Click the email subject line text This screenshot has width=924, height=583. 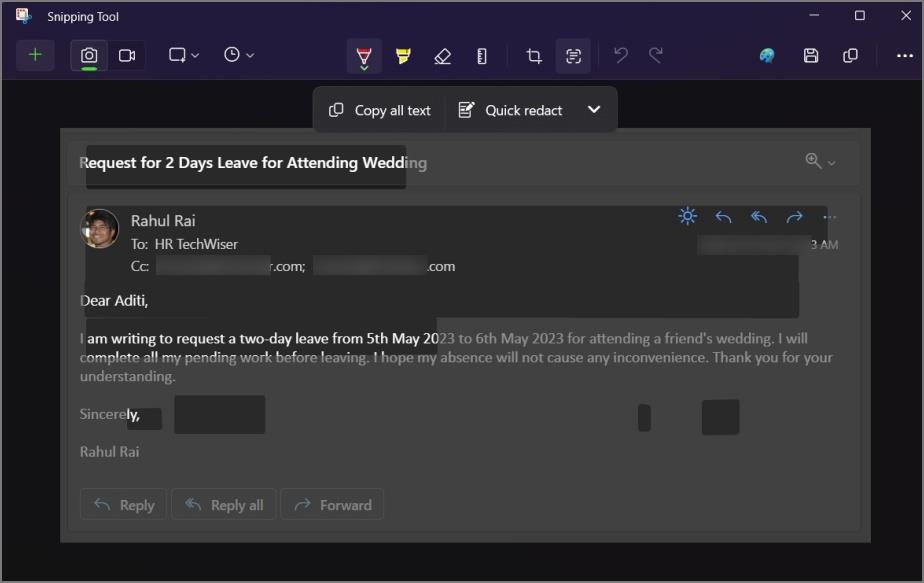[x=253, y=163]
